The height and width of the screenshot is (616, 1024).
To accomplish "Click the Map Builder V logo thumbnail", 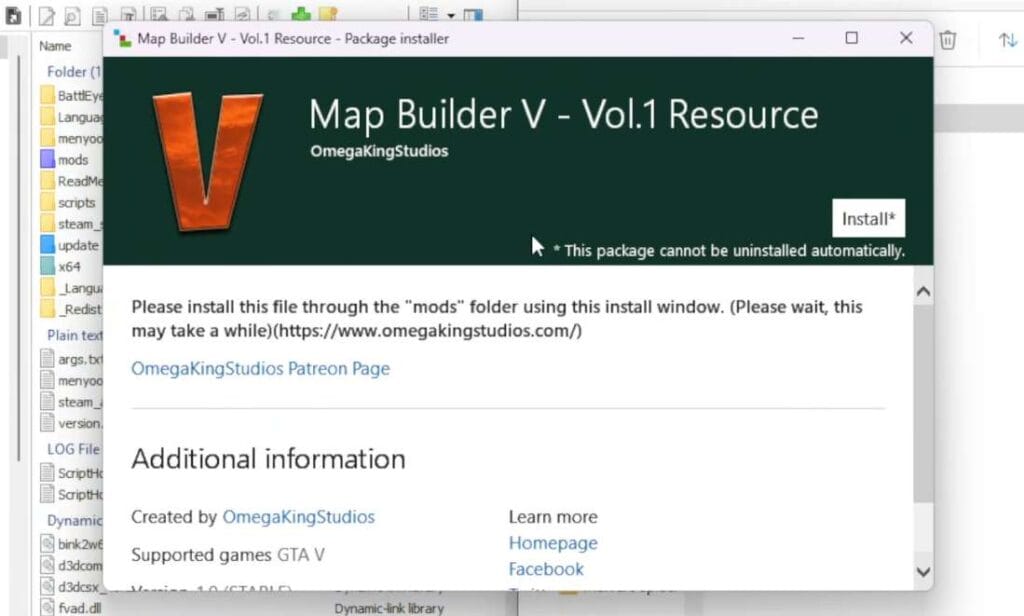I will pos(205,160).
